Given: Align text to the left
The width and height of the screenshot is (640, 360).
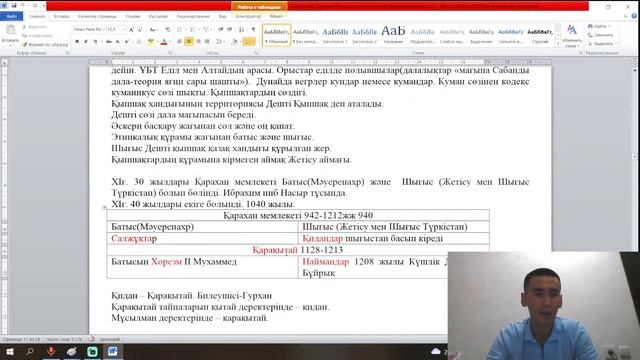Looking at the screenshot, I should (180, 42).
